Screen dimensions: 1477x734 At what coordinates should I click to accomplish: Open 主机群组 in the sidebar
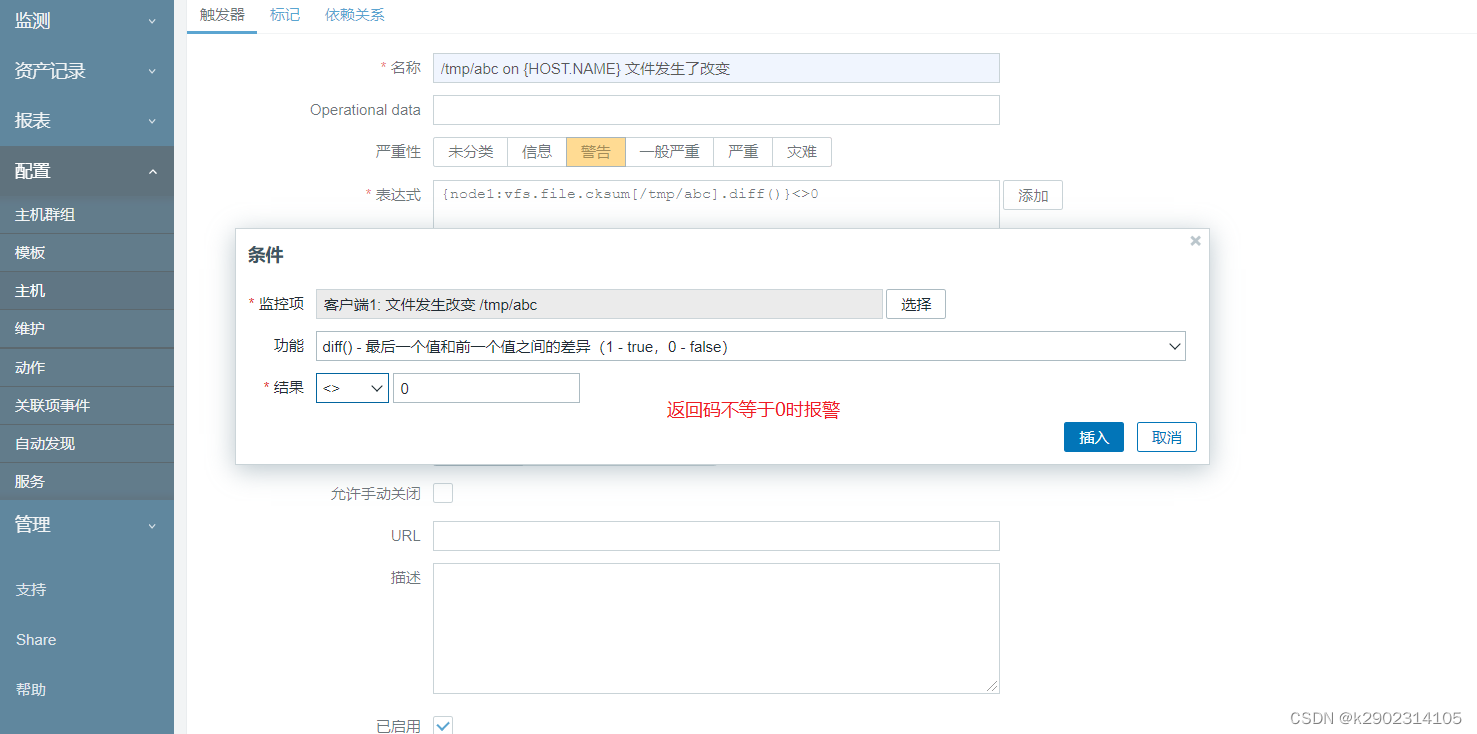point(87,215)
